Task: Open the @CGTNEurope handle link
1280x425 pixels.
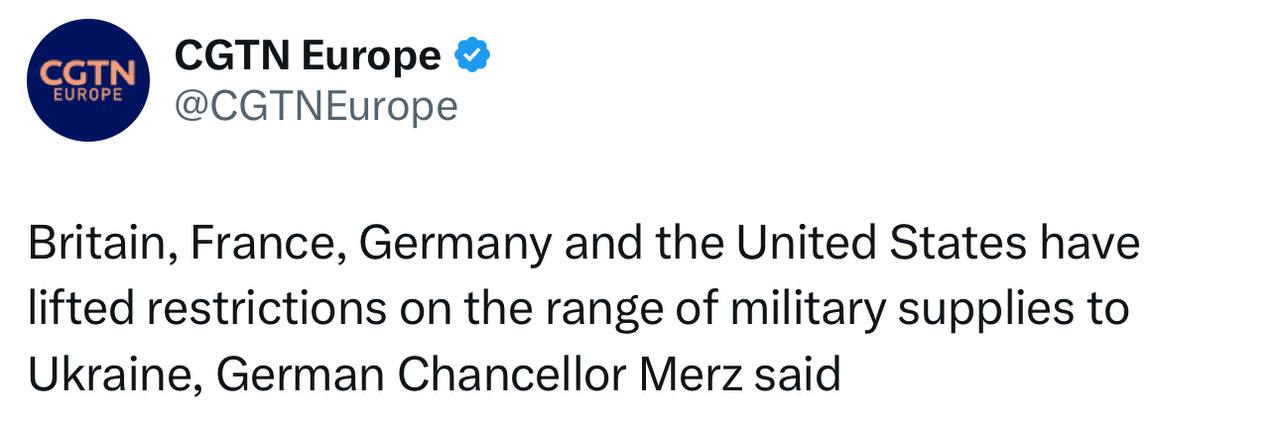Action: pos(316,105)
